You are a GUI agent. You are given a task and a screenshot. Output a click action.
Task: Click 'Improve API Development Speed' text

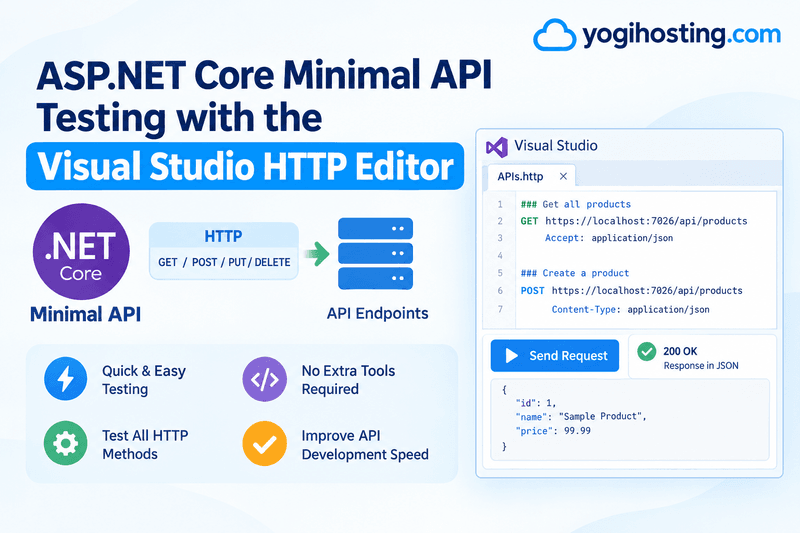[365, 445]
